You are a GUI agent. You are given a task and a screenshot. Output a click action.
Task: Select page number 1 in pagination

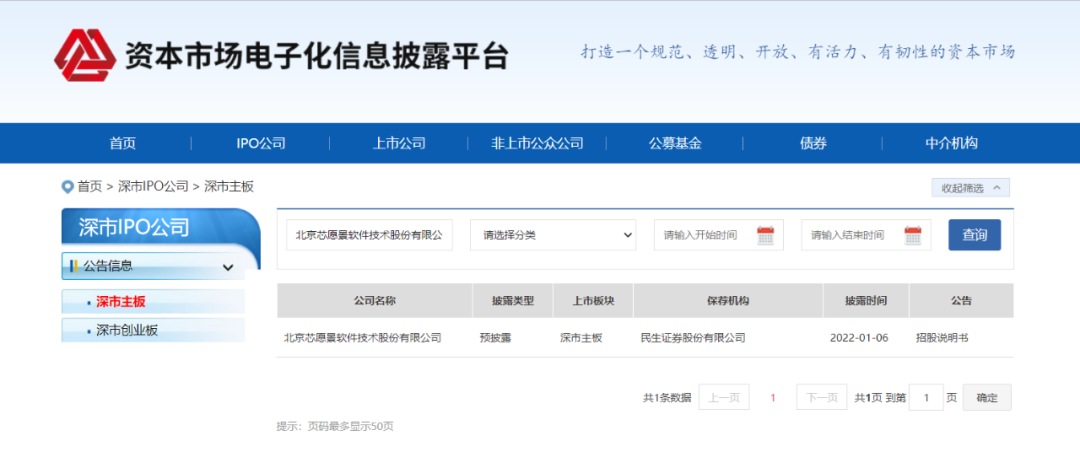tap(773, 398)
